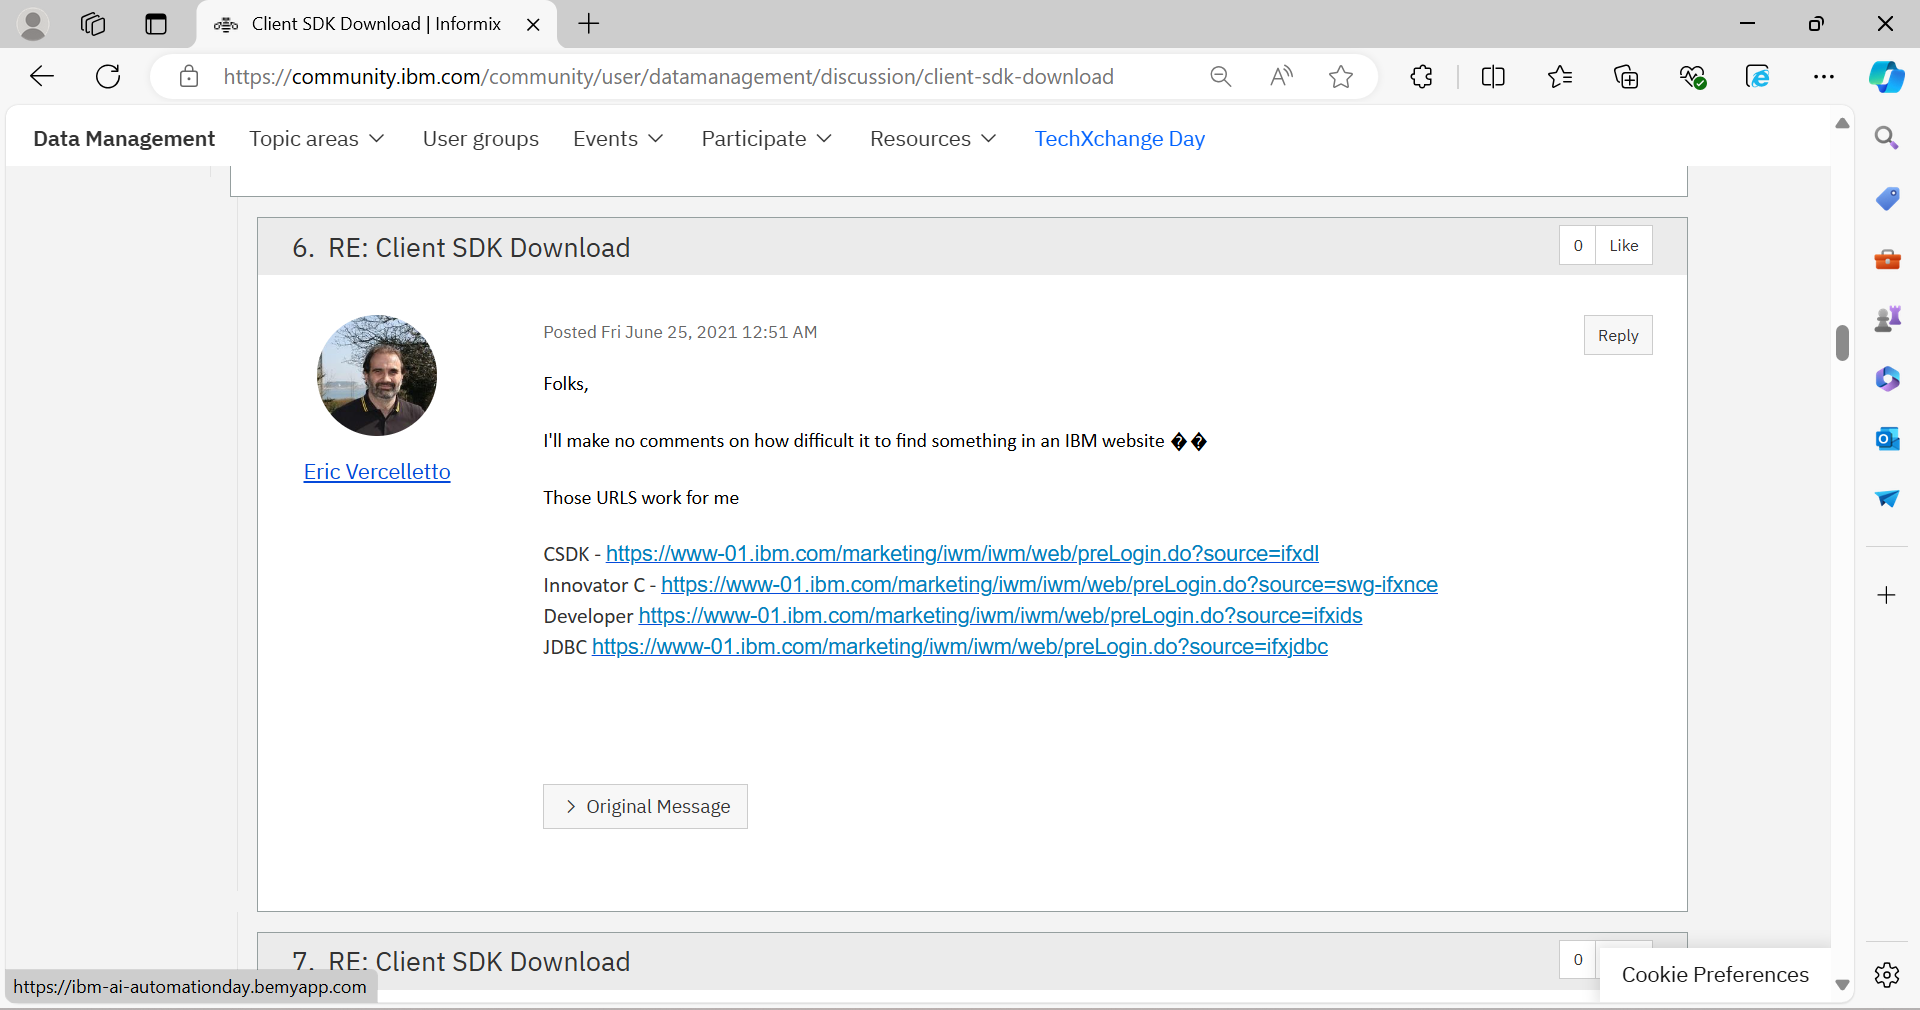This screenshot has height=1010, width=1920.
Task: Activate Read aloud icon
Action: pos(1281,76)
